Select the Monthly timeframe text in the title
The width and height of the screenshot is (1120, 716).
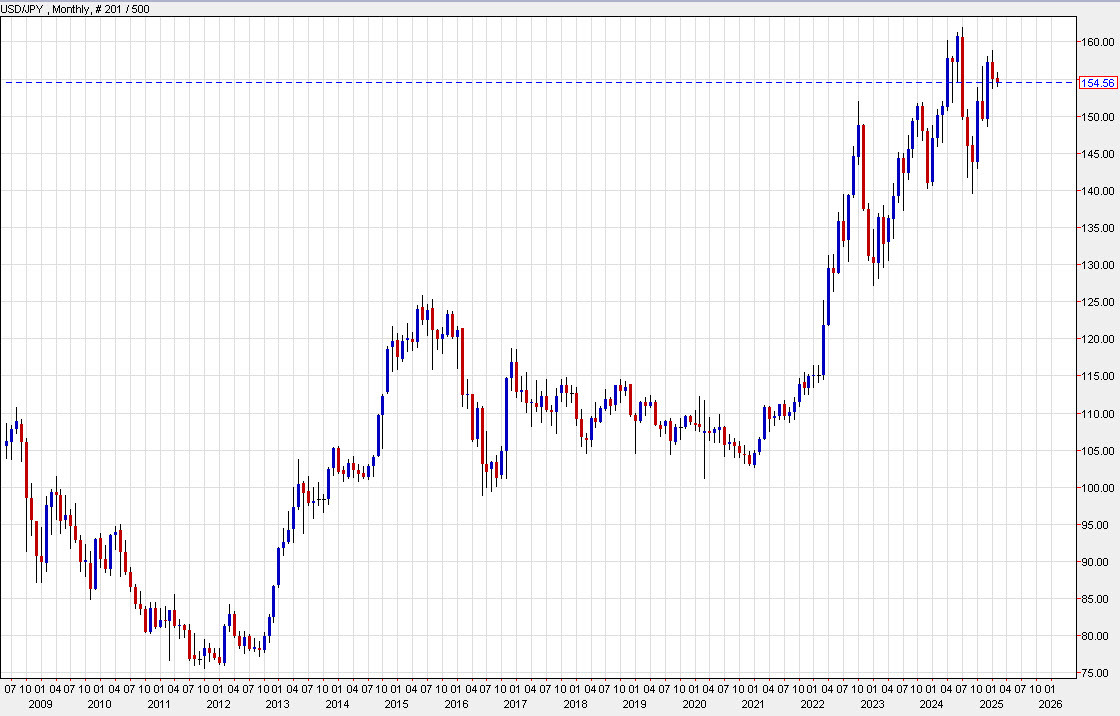(x=69, y=8)
